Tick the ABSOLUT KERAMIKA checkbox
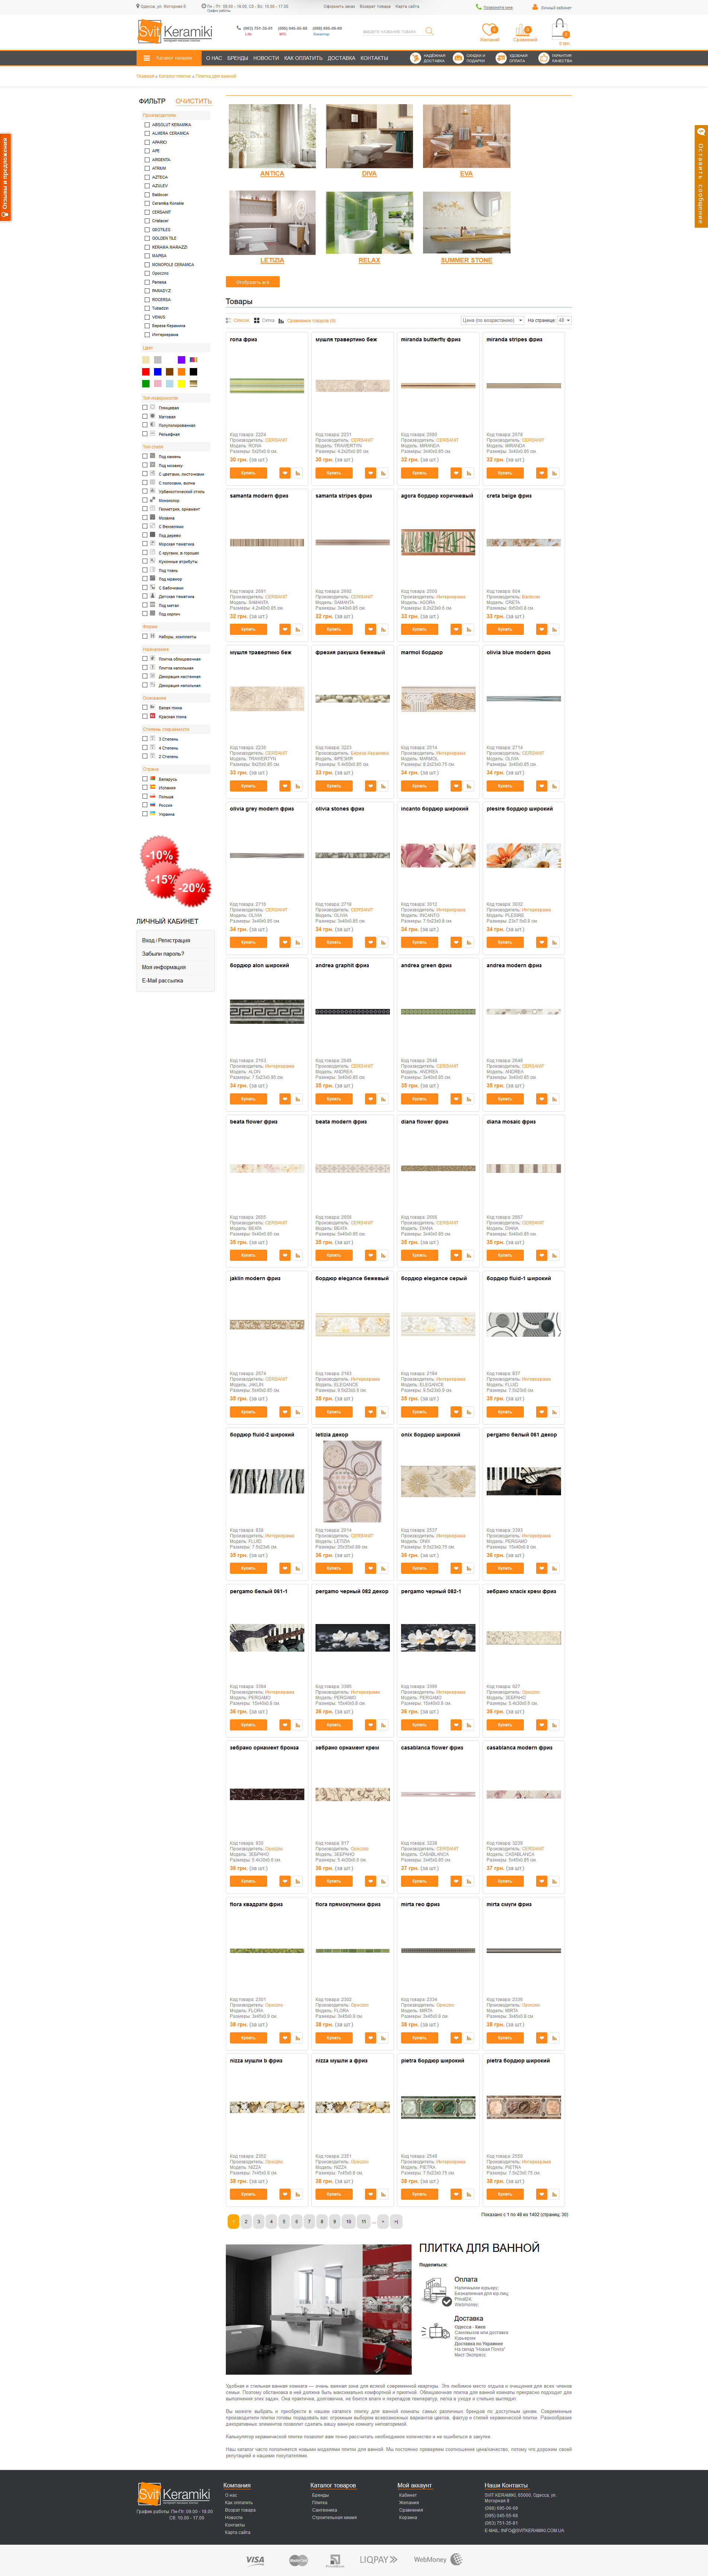The image size is (708, 2576). pos(147,125)
